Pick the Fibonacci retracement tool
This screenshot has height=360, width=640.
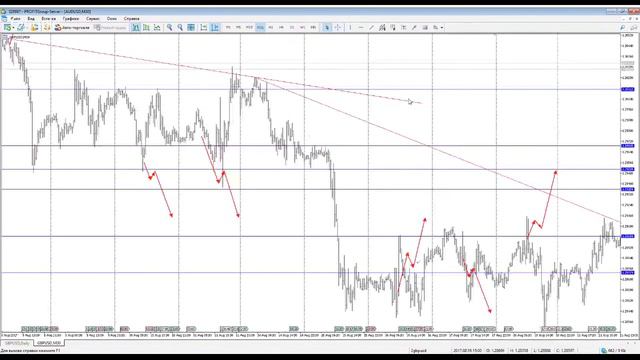pos(393,27)
